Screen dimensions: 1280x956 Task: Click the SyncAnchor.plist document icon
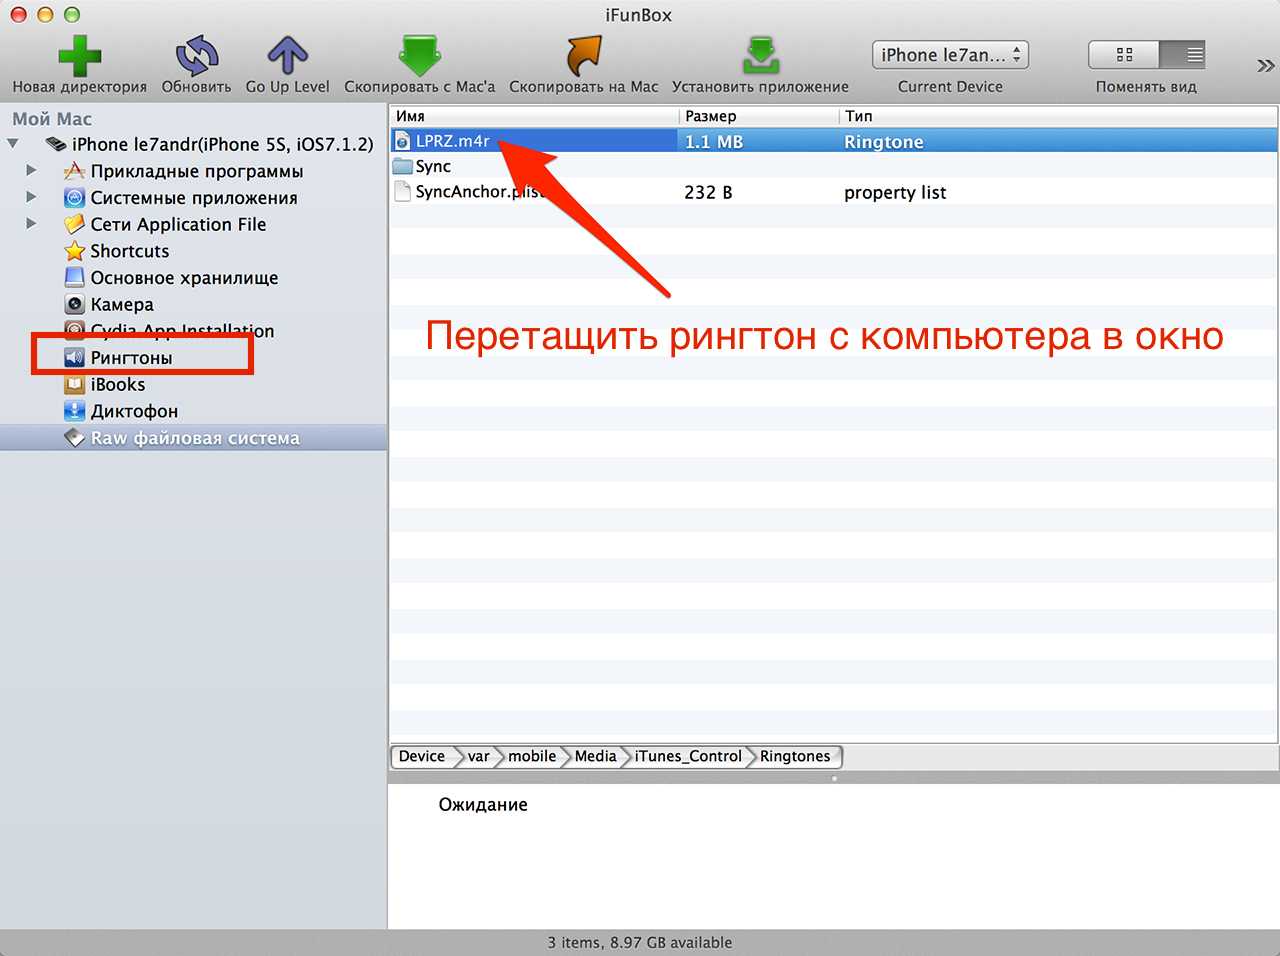point(402,192)
